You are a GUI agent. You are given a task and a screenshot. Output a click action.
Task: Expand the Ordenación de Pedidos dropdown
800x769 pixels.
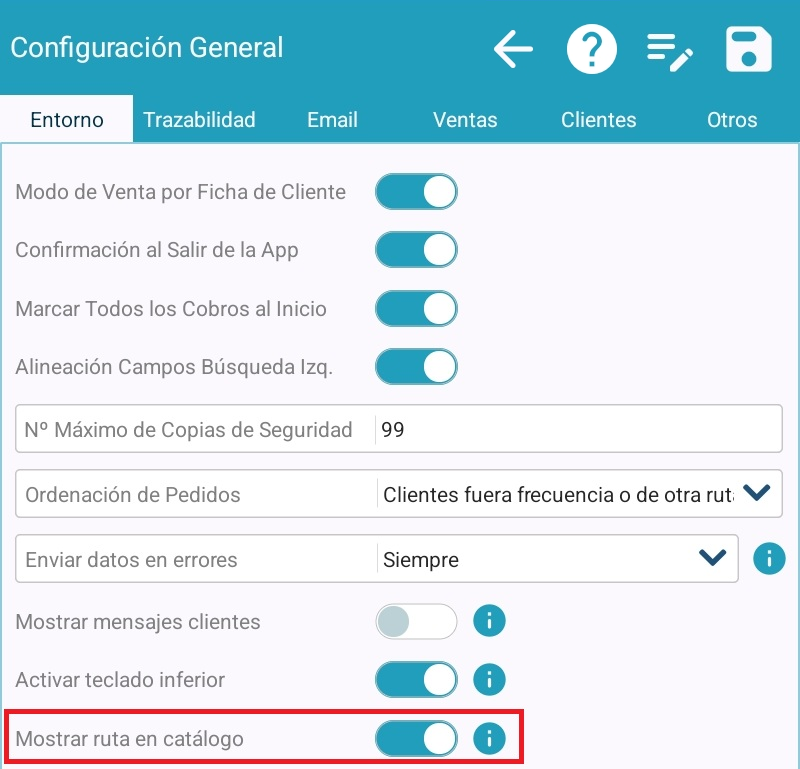[x=758, y=492]
